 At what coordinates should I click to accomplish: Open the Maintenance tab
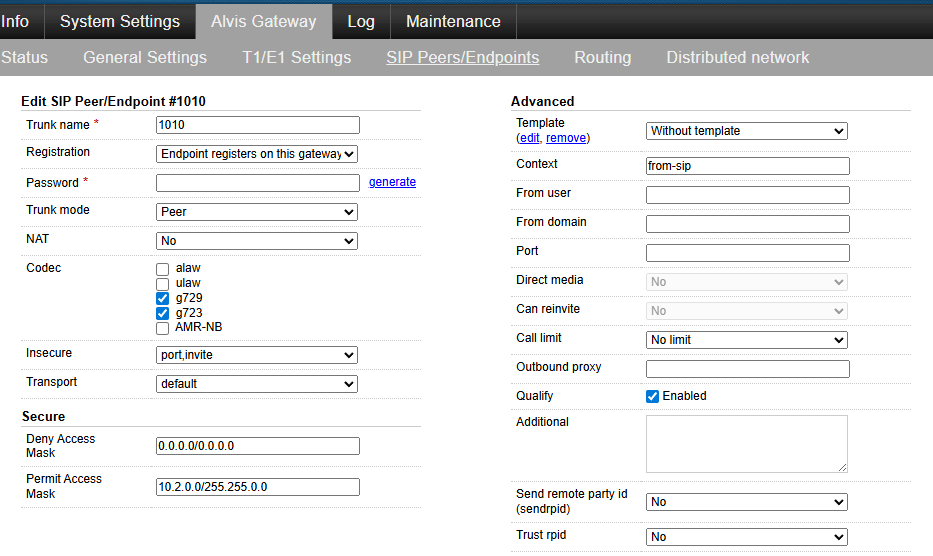453,21
